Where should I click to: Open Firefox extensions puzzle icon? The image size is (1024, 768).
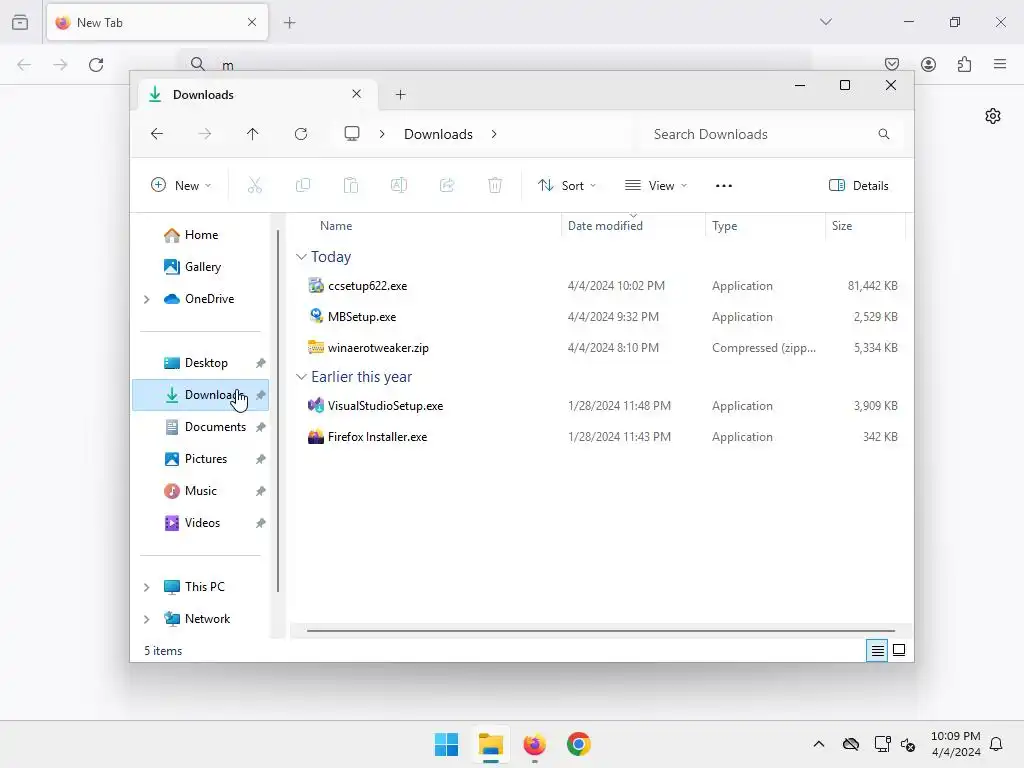[965, 64]
